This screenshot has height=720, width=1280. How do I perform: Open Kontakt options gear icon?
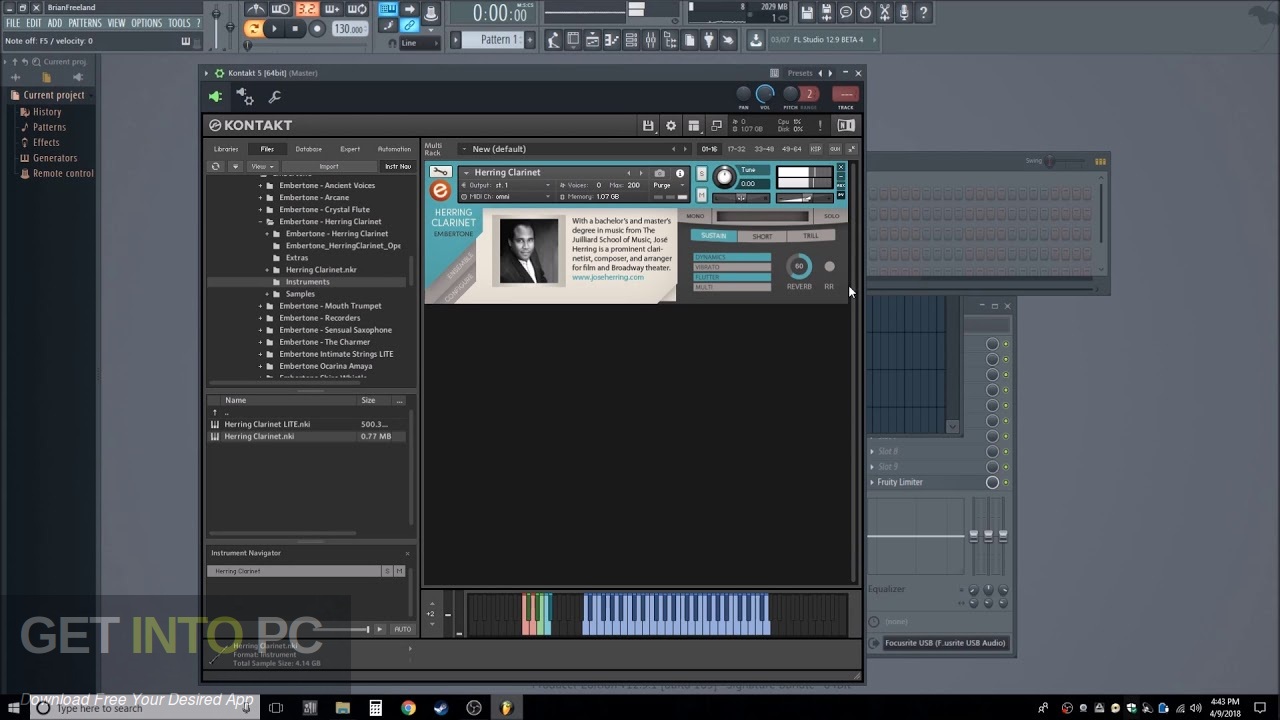pos(671,125)
